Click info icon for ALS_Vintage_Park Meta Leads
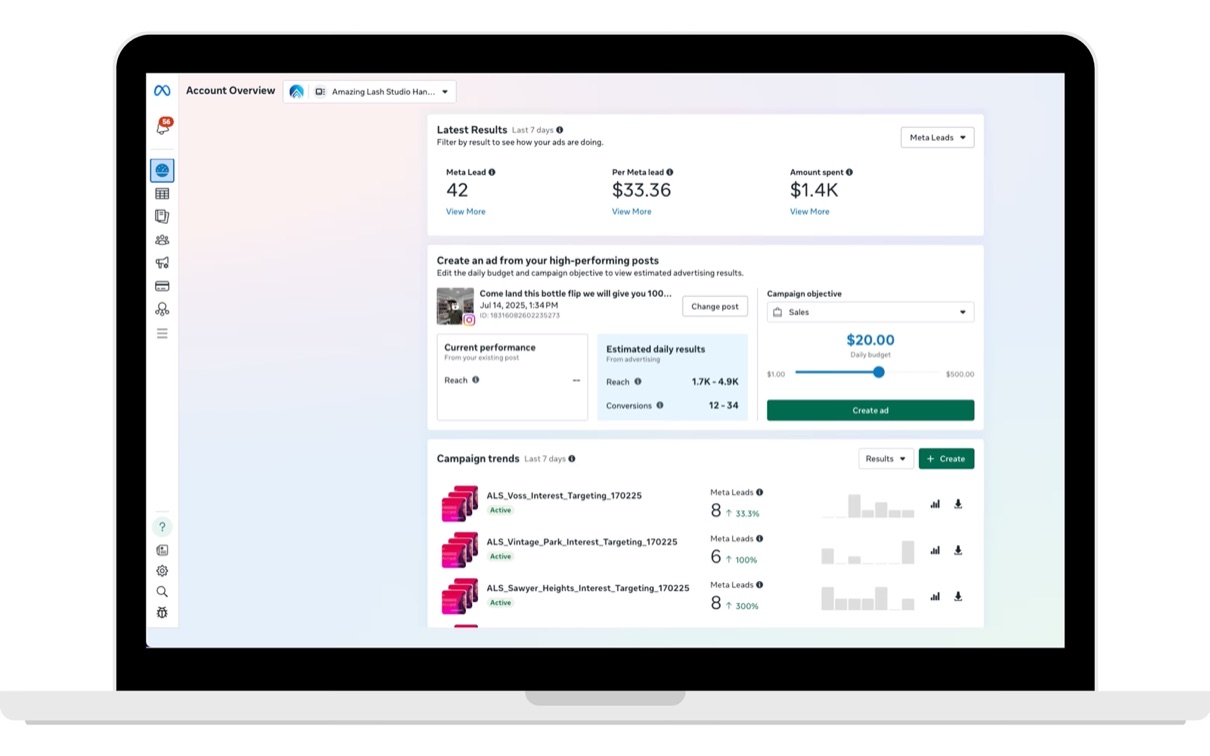 coord(760,538)
